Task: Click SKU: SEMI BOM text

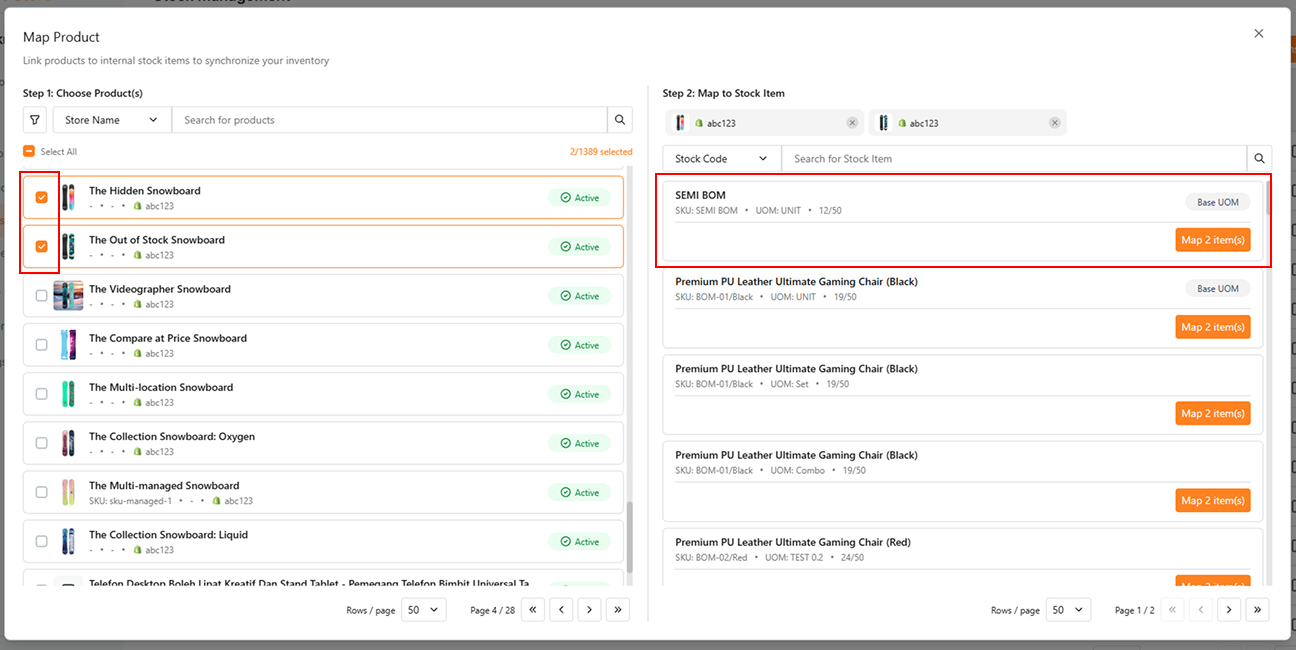Action: pos(706,211)
